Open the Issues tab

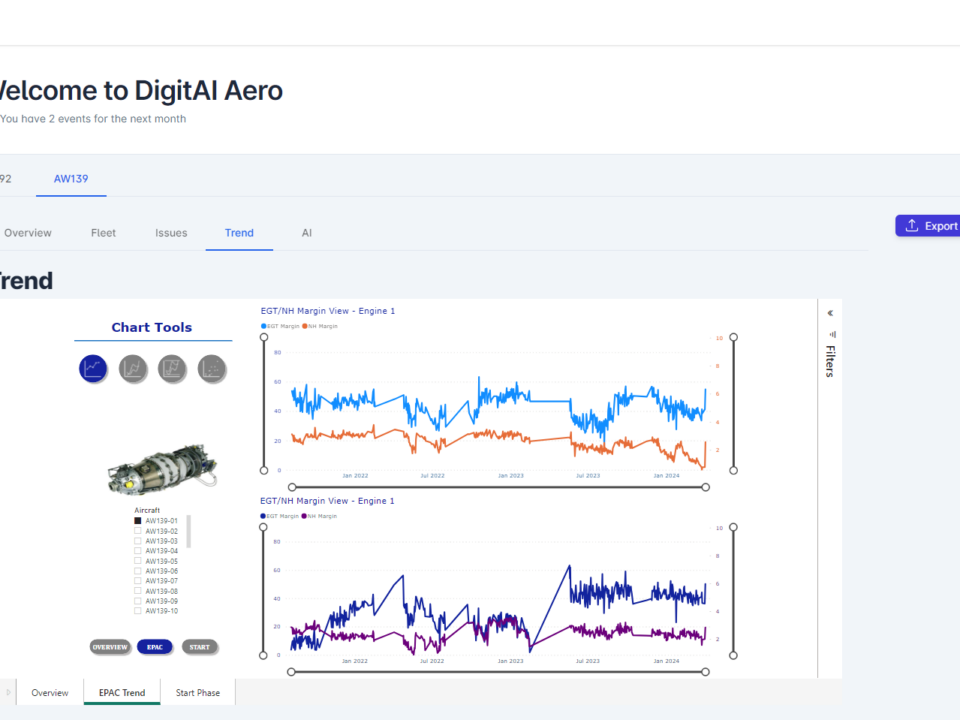point(171,233)
